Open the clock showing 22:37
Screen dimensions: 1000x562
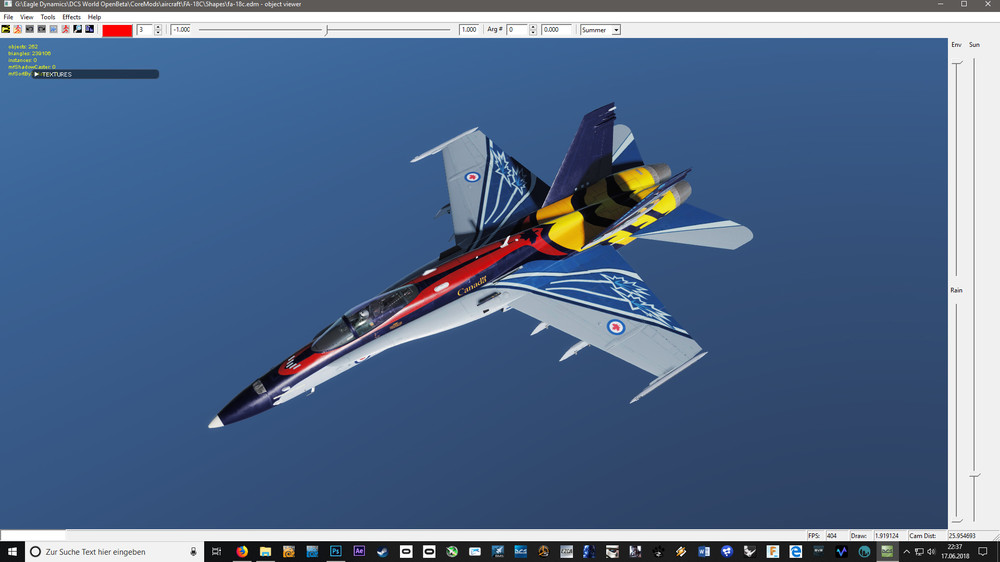click(955, 552)
